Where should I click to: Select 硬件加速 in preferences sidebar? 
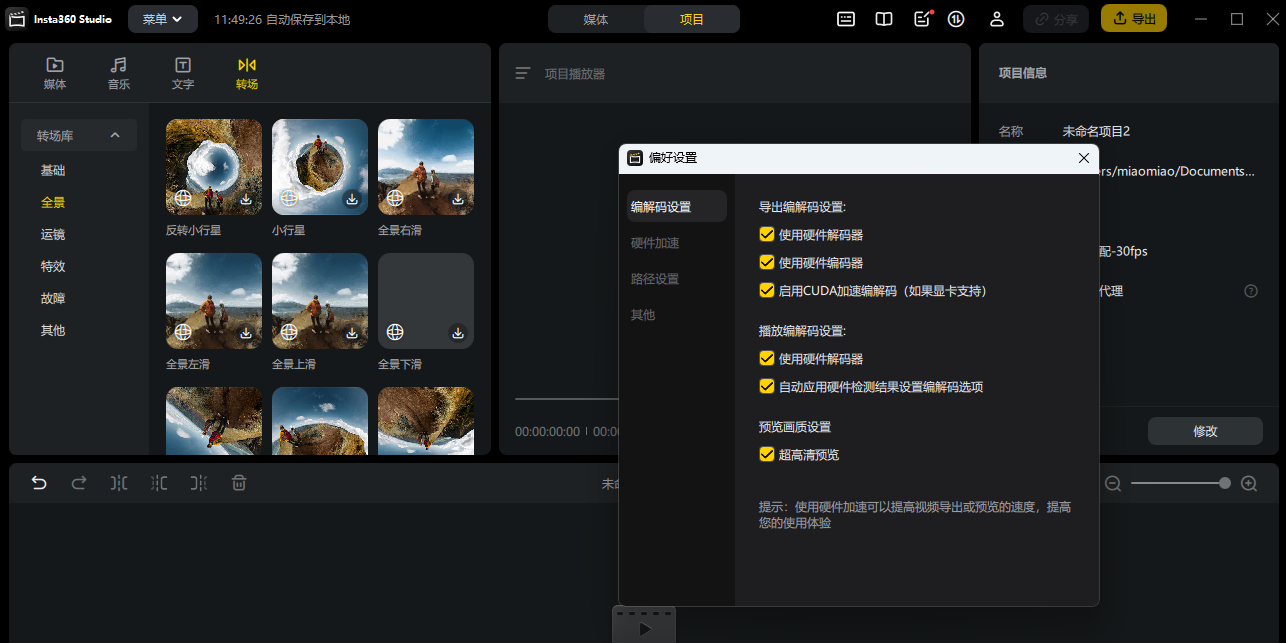click(655, 243)
